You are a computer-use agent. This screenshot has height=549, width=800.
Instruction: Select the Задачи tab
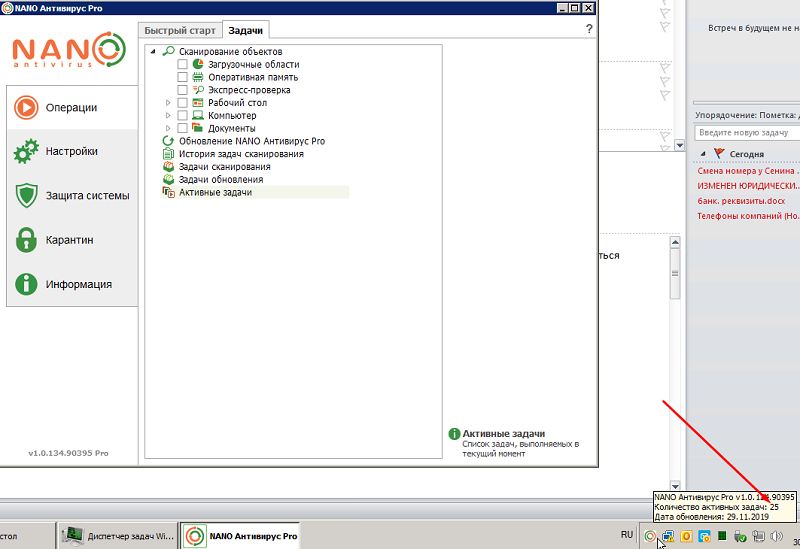click(x=245, y=31)
